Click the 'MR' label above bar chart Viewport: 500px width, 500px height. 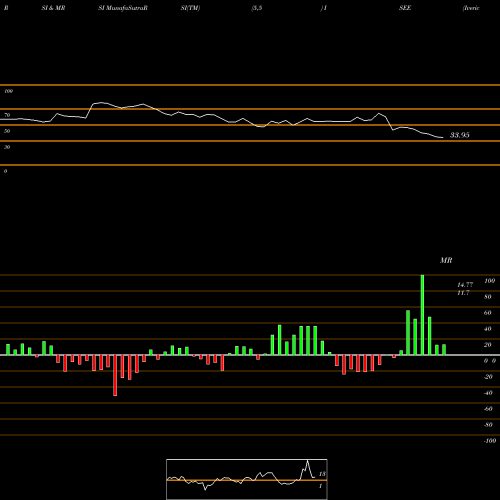coord(446,260)
